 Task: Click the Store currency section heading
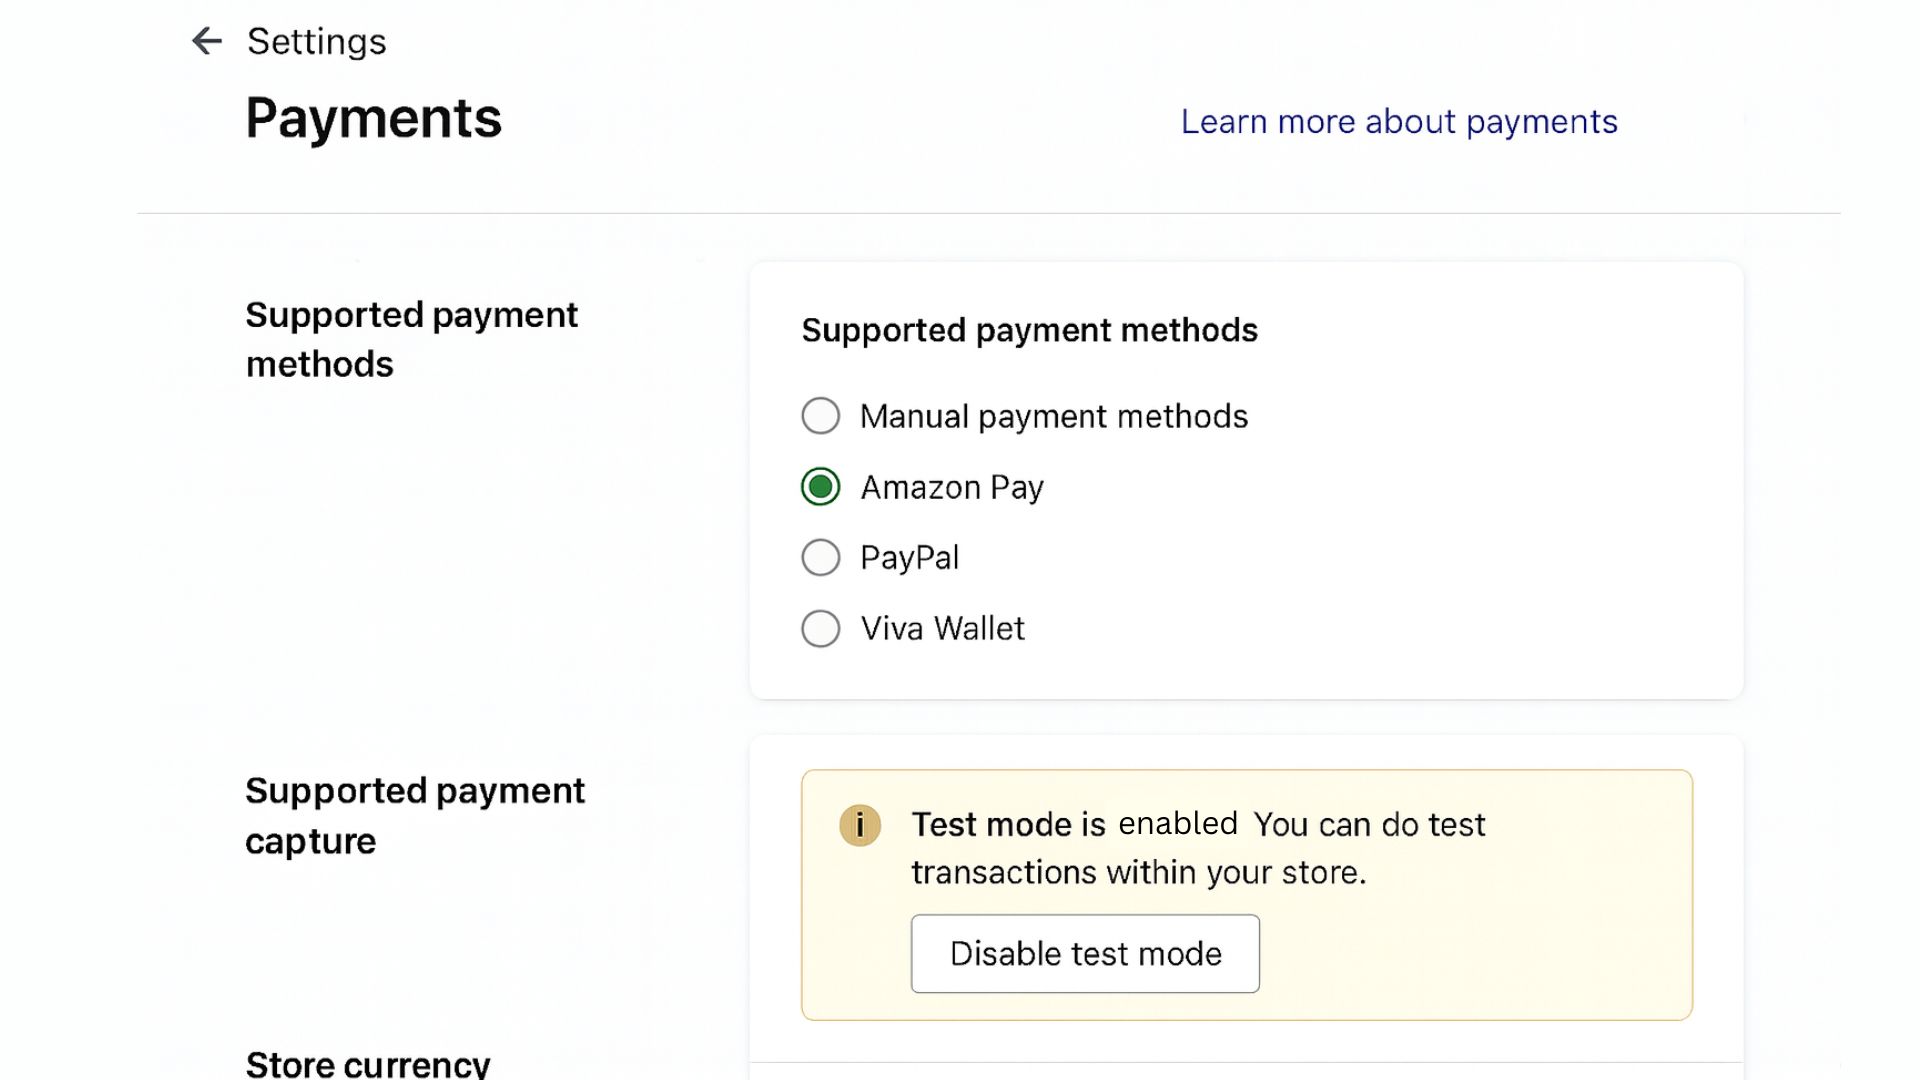367,1063
